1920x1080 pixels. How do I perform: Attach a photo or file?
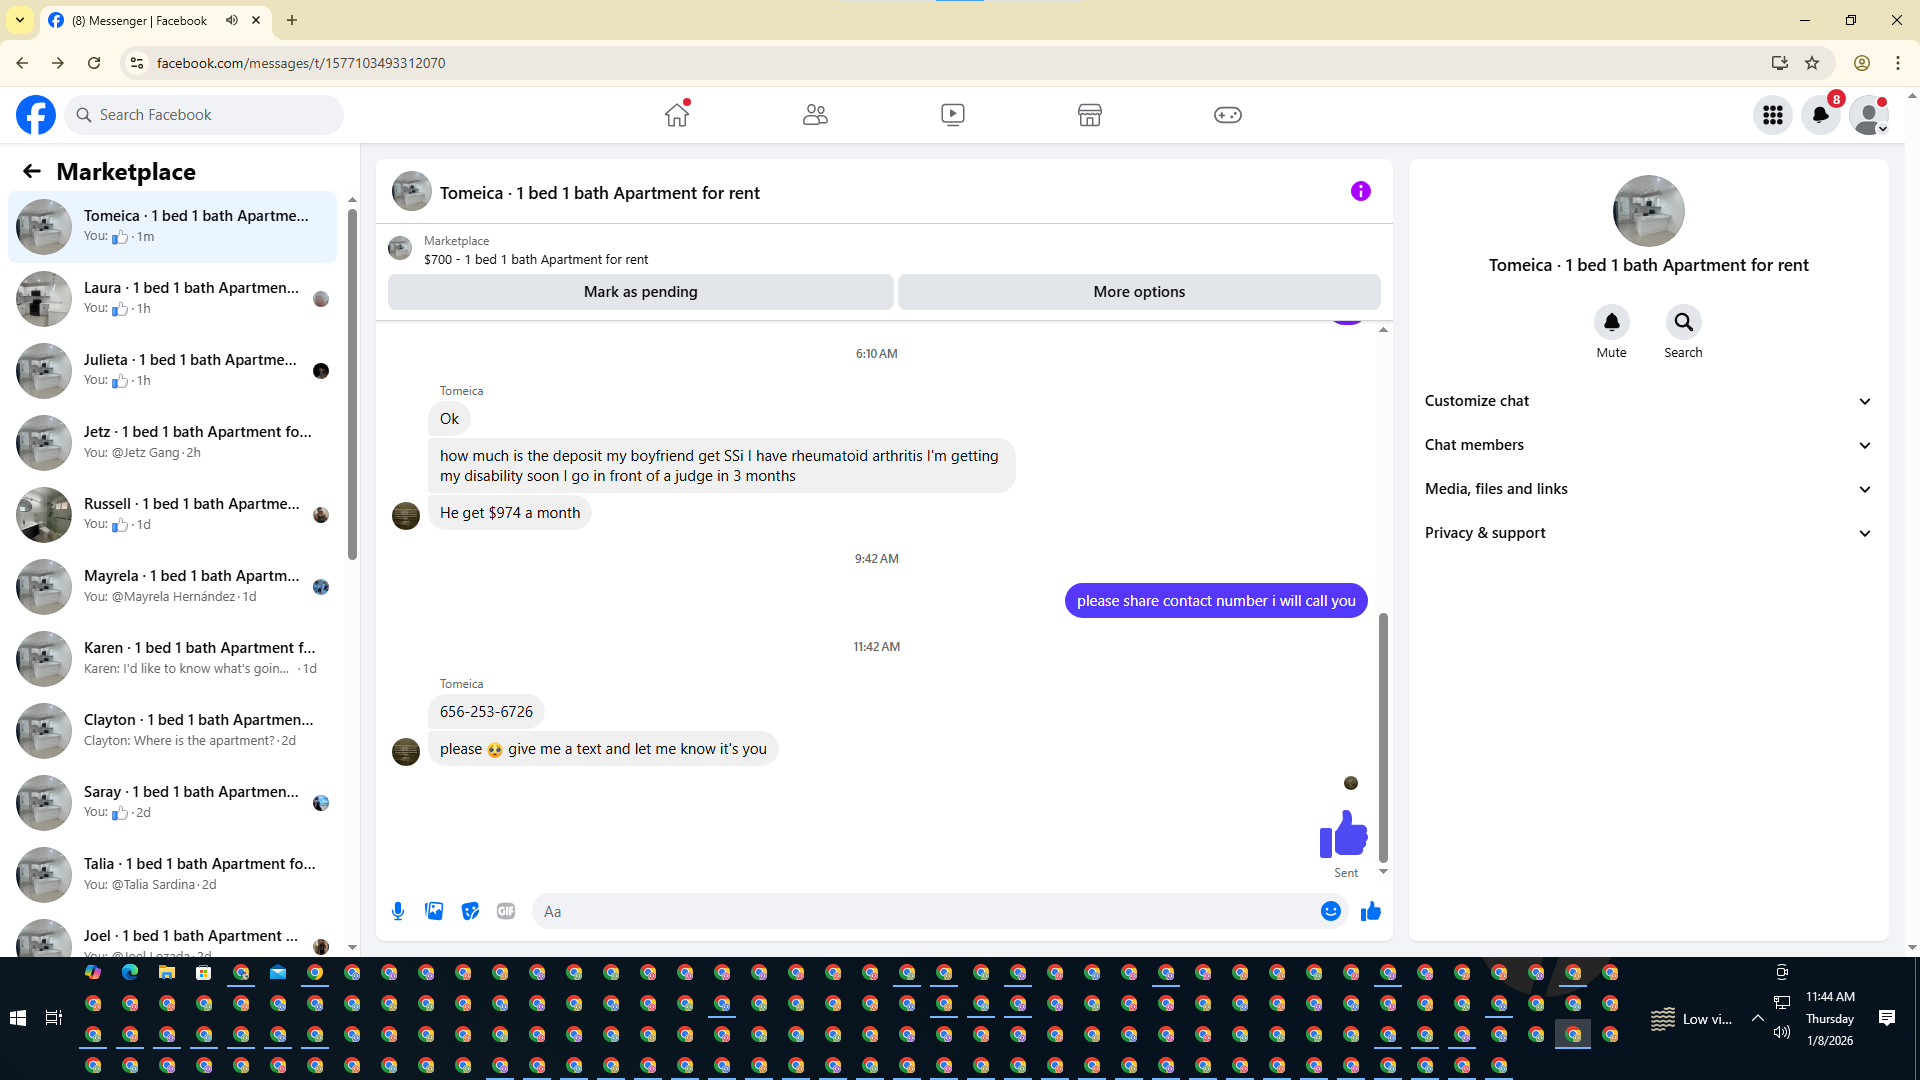click(x=434, y=911)
